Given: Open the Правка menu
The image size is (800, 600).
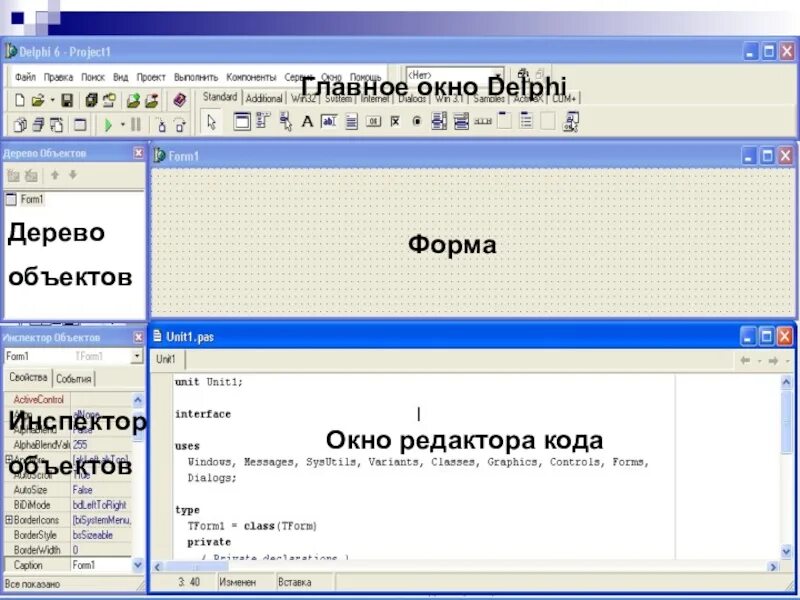Looking at the screenshot, I should [x=58, y=78].
